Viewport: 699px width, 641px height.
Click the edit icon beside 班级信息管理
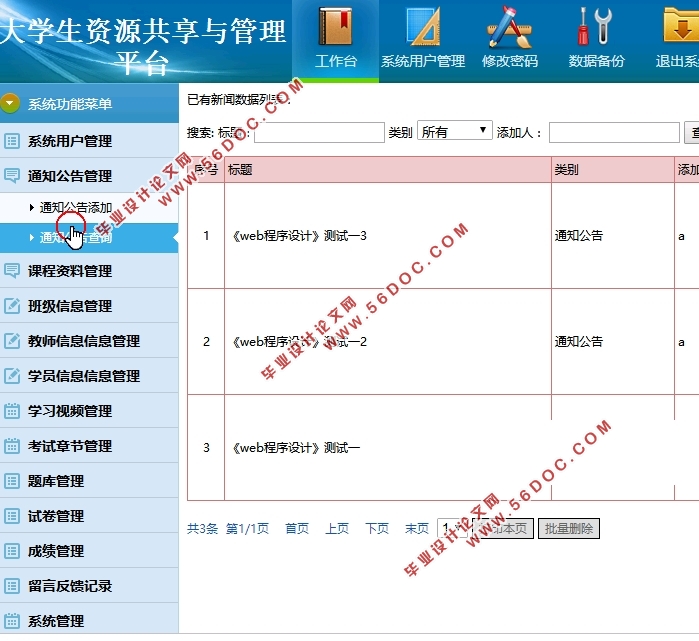(12, 306)
